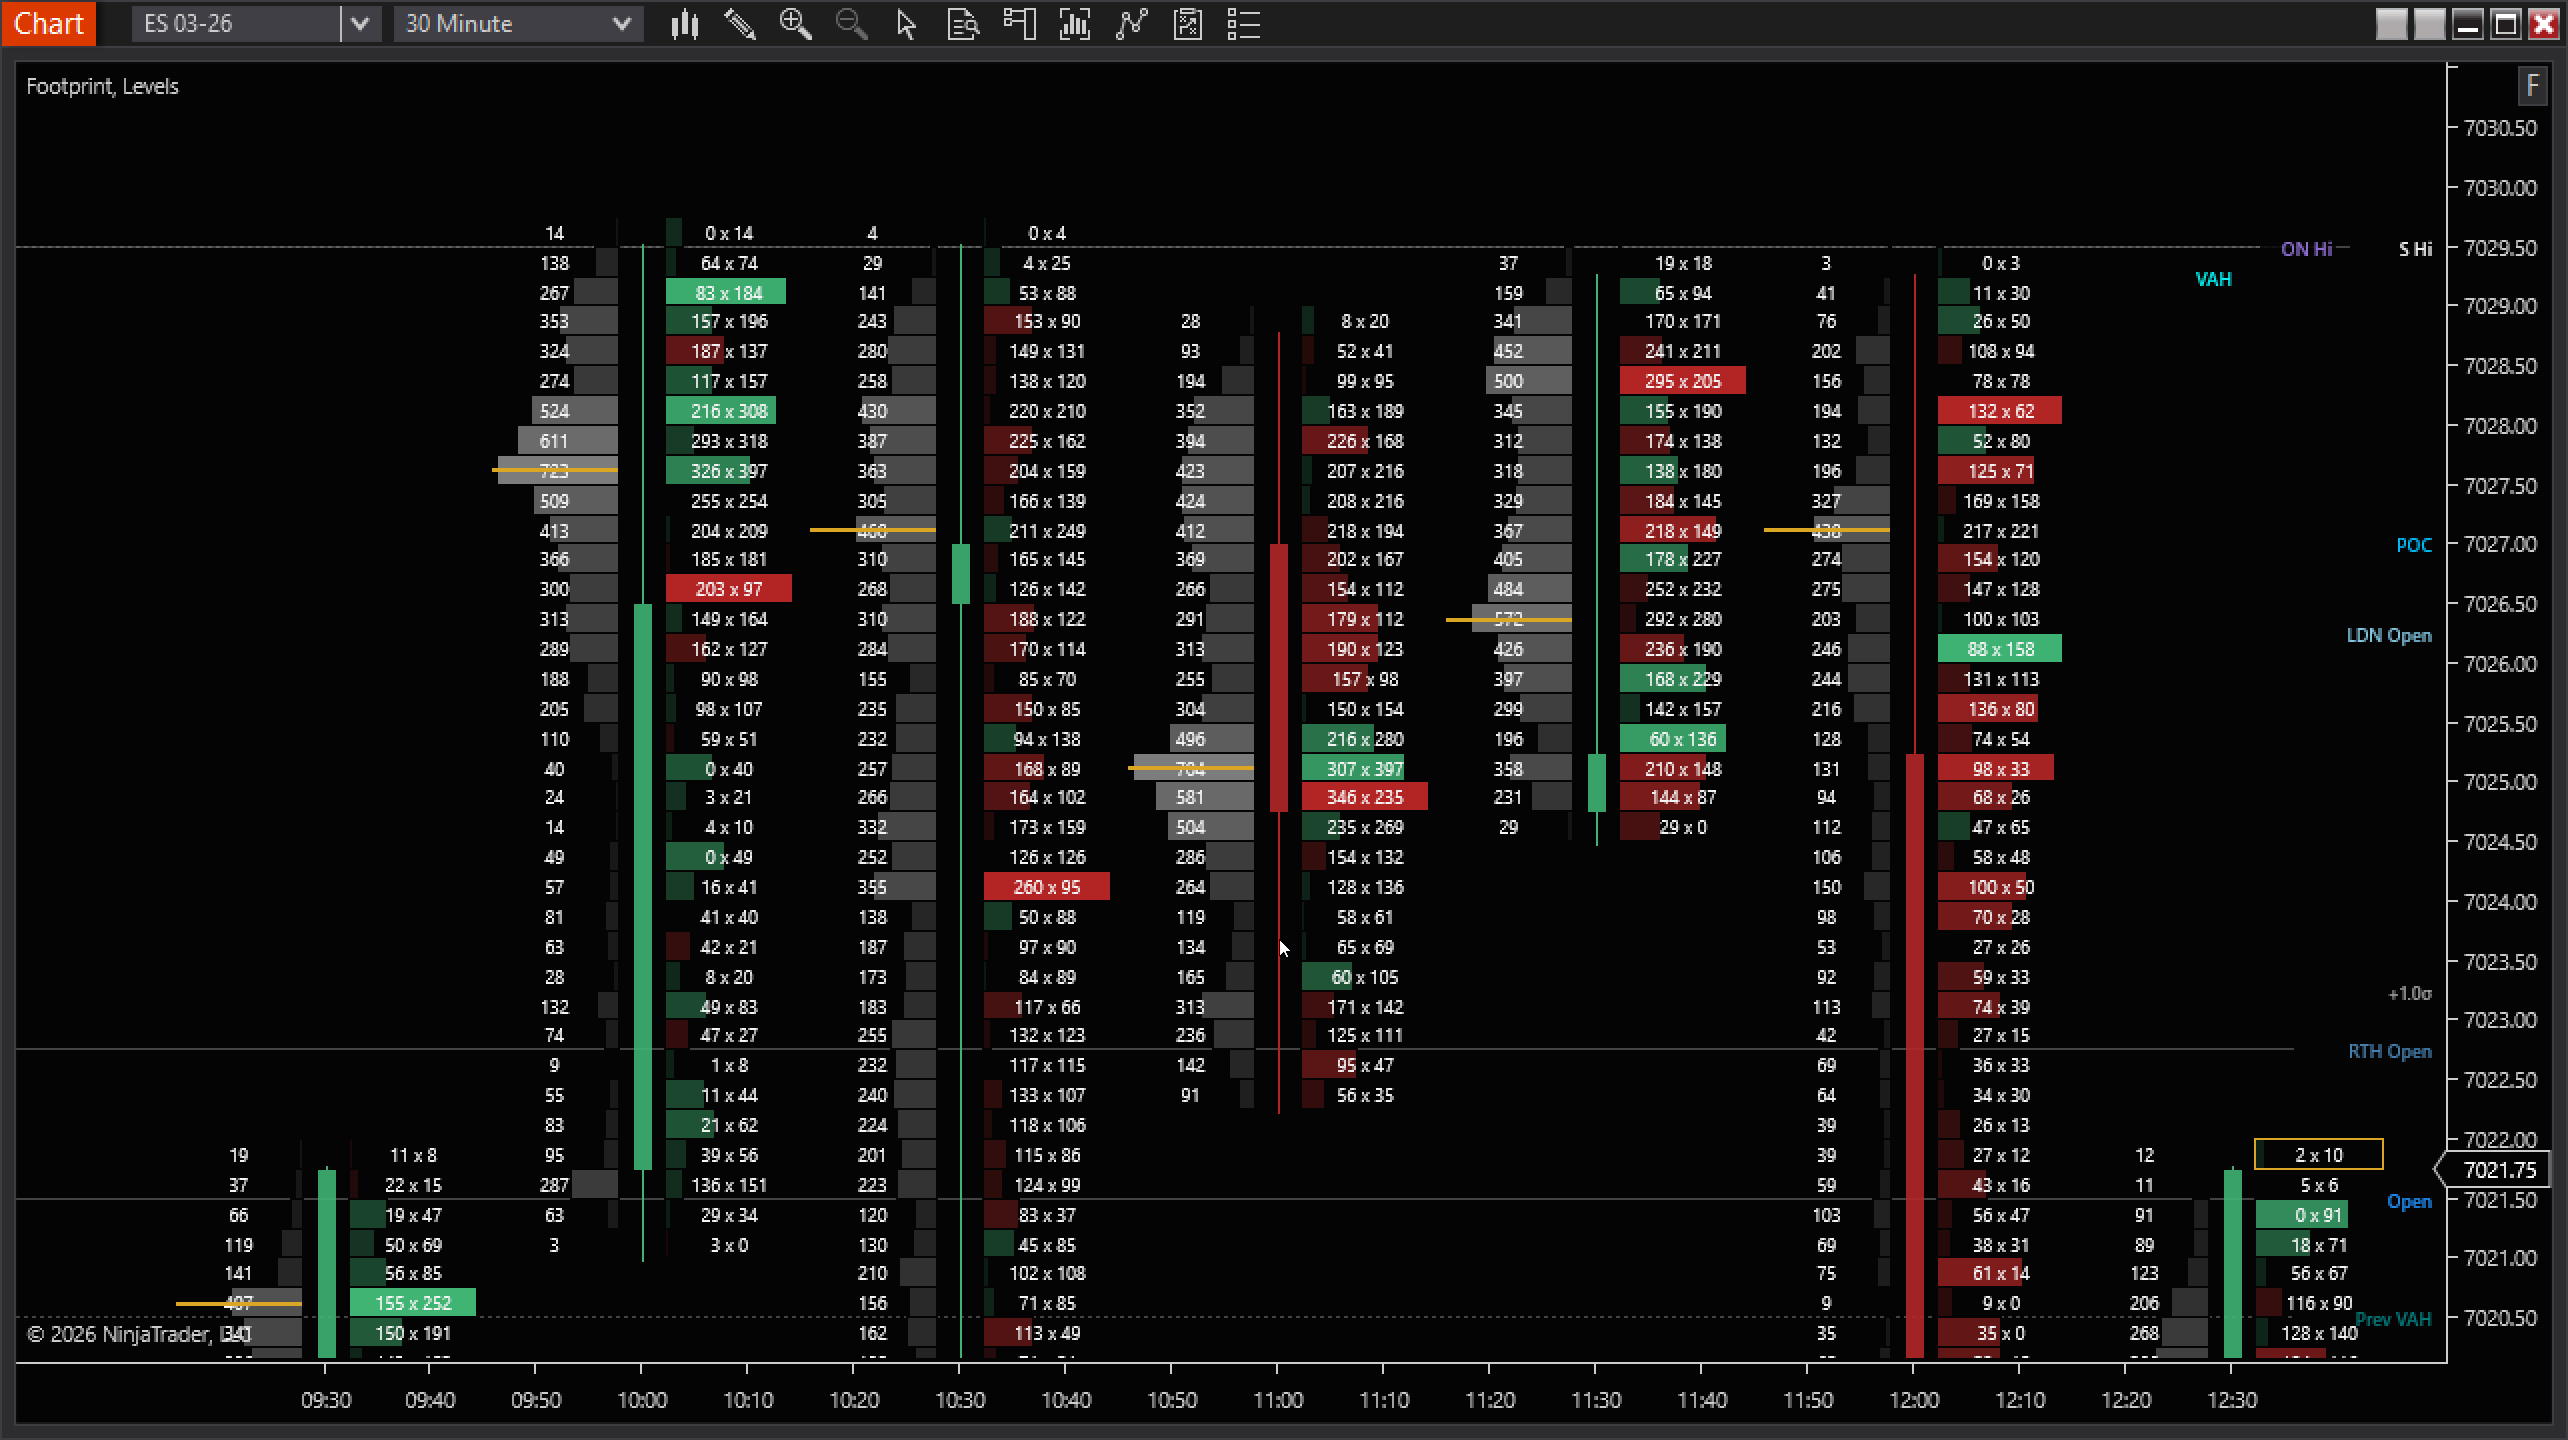Viewport: 2568px width, 1440px height.
Task: Click the green 88 x 158 footprint cell
Action: (x=2000, y=649)
